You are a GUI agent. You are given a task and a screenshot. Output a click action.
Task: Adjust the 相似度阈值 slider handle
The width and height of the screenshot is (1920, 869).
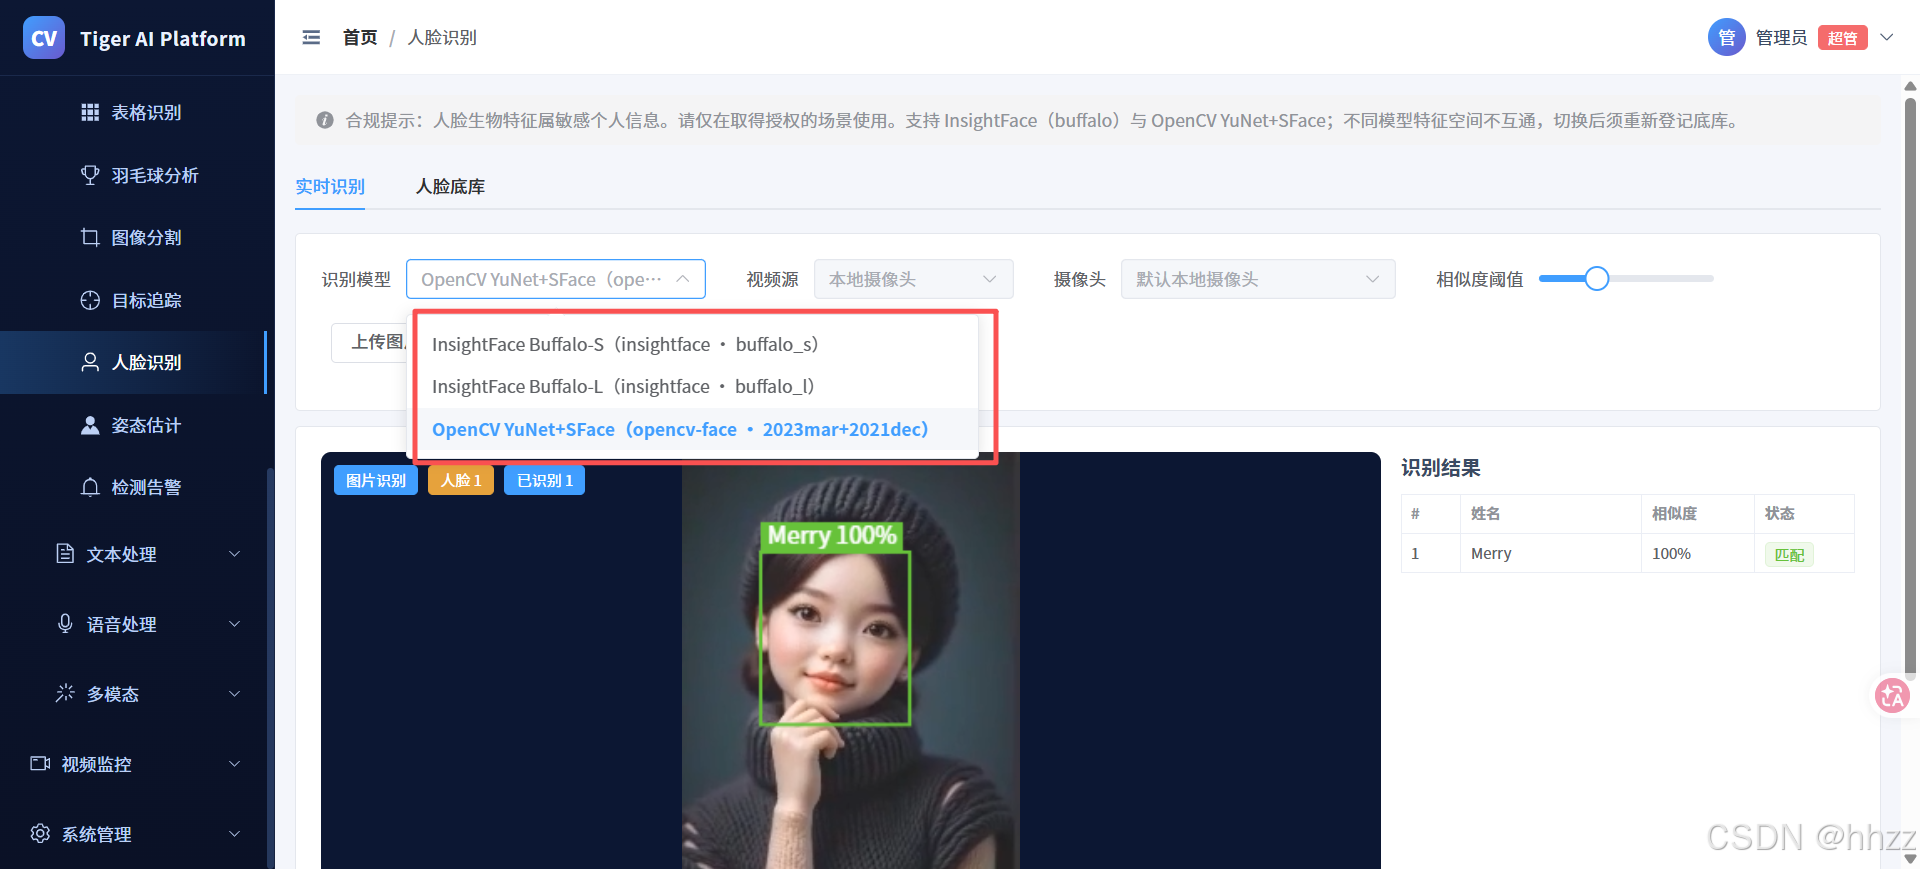click(1597, 279)
